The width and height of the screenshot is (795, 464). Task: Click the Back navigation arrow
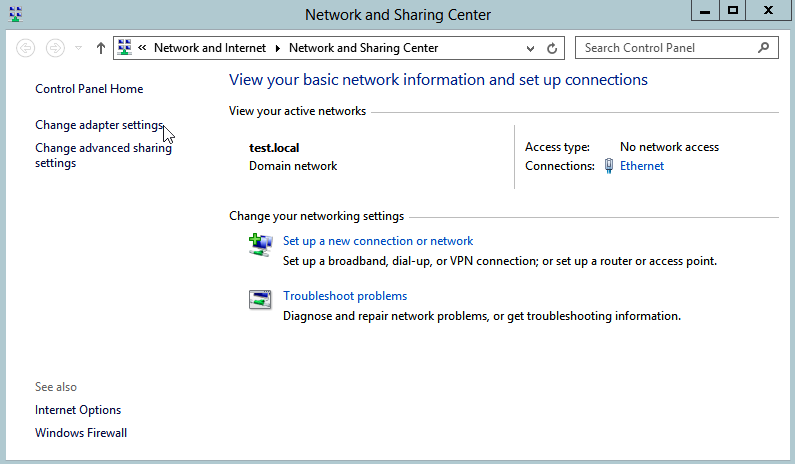point(25,48)
